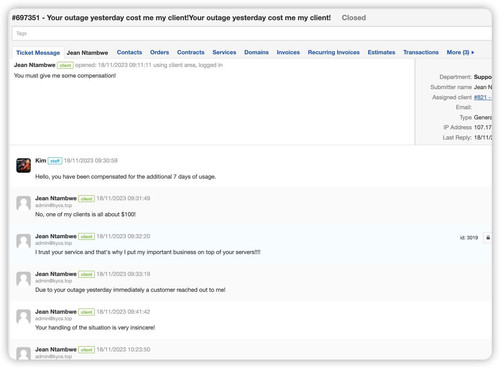Click the lock icon beside id 3019
Viewport: 500px width, 368px height.
488,238
